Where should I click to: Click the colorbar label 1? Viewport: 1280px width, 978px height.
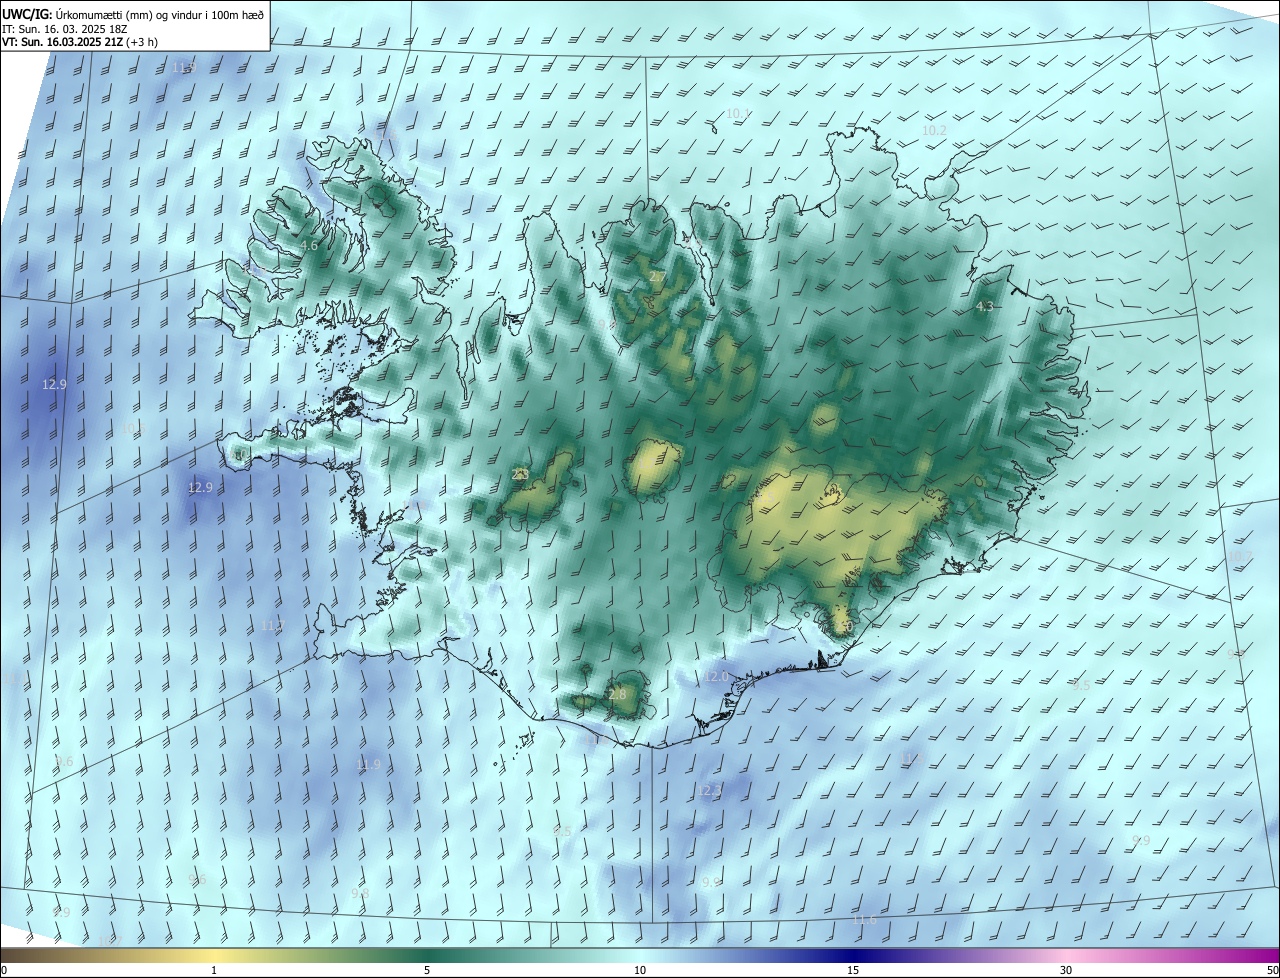point(214,971)
